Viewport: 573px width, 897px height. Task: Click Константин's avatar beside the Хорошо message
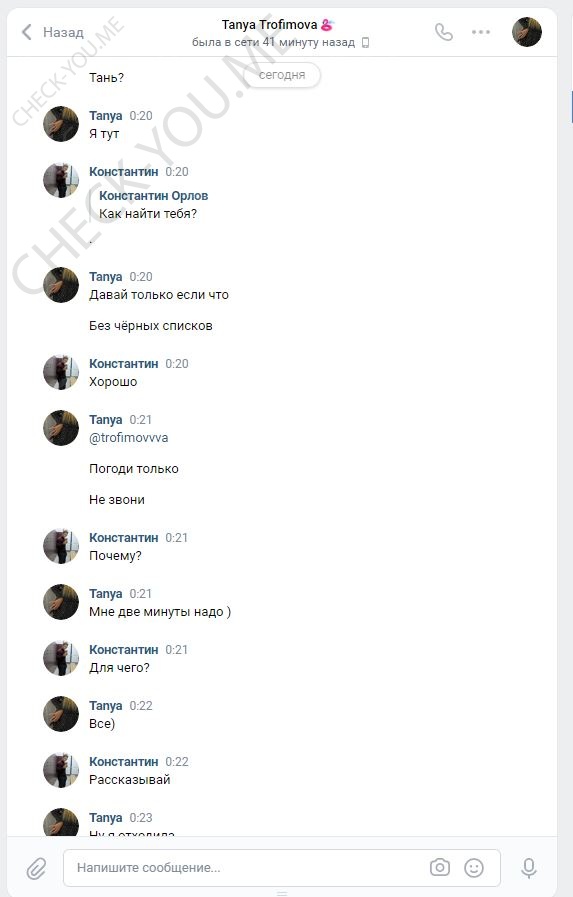coord(61,372)
